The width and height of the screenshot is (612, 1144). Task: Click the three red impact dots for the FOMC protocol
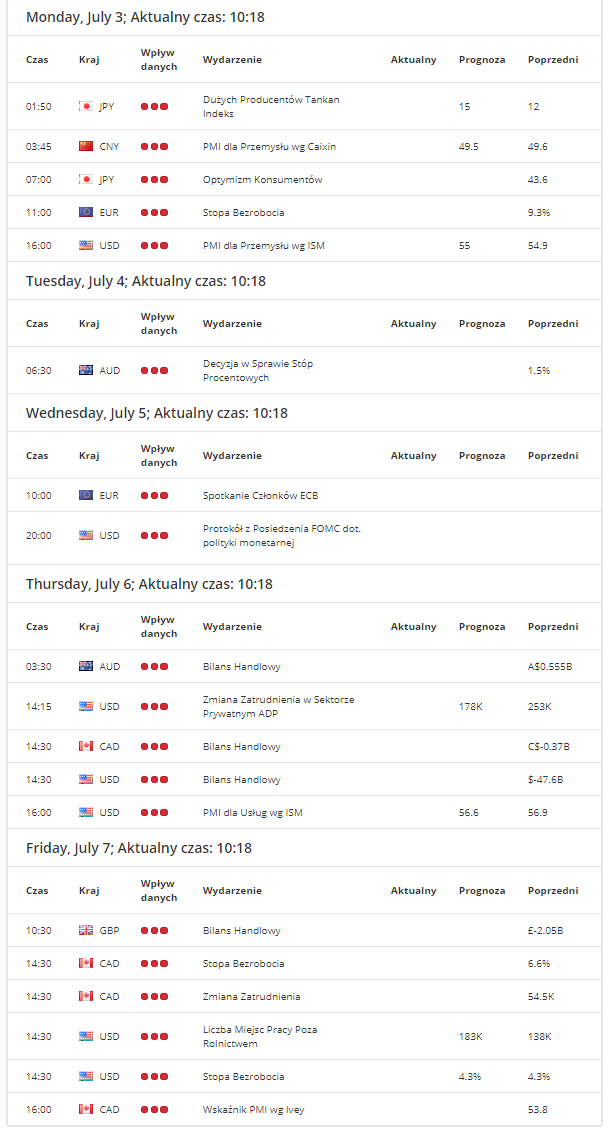155,536
